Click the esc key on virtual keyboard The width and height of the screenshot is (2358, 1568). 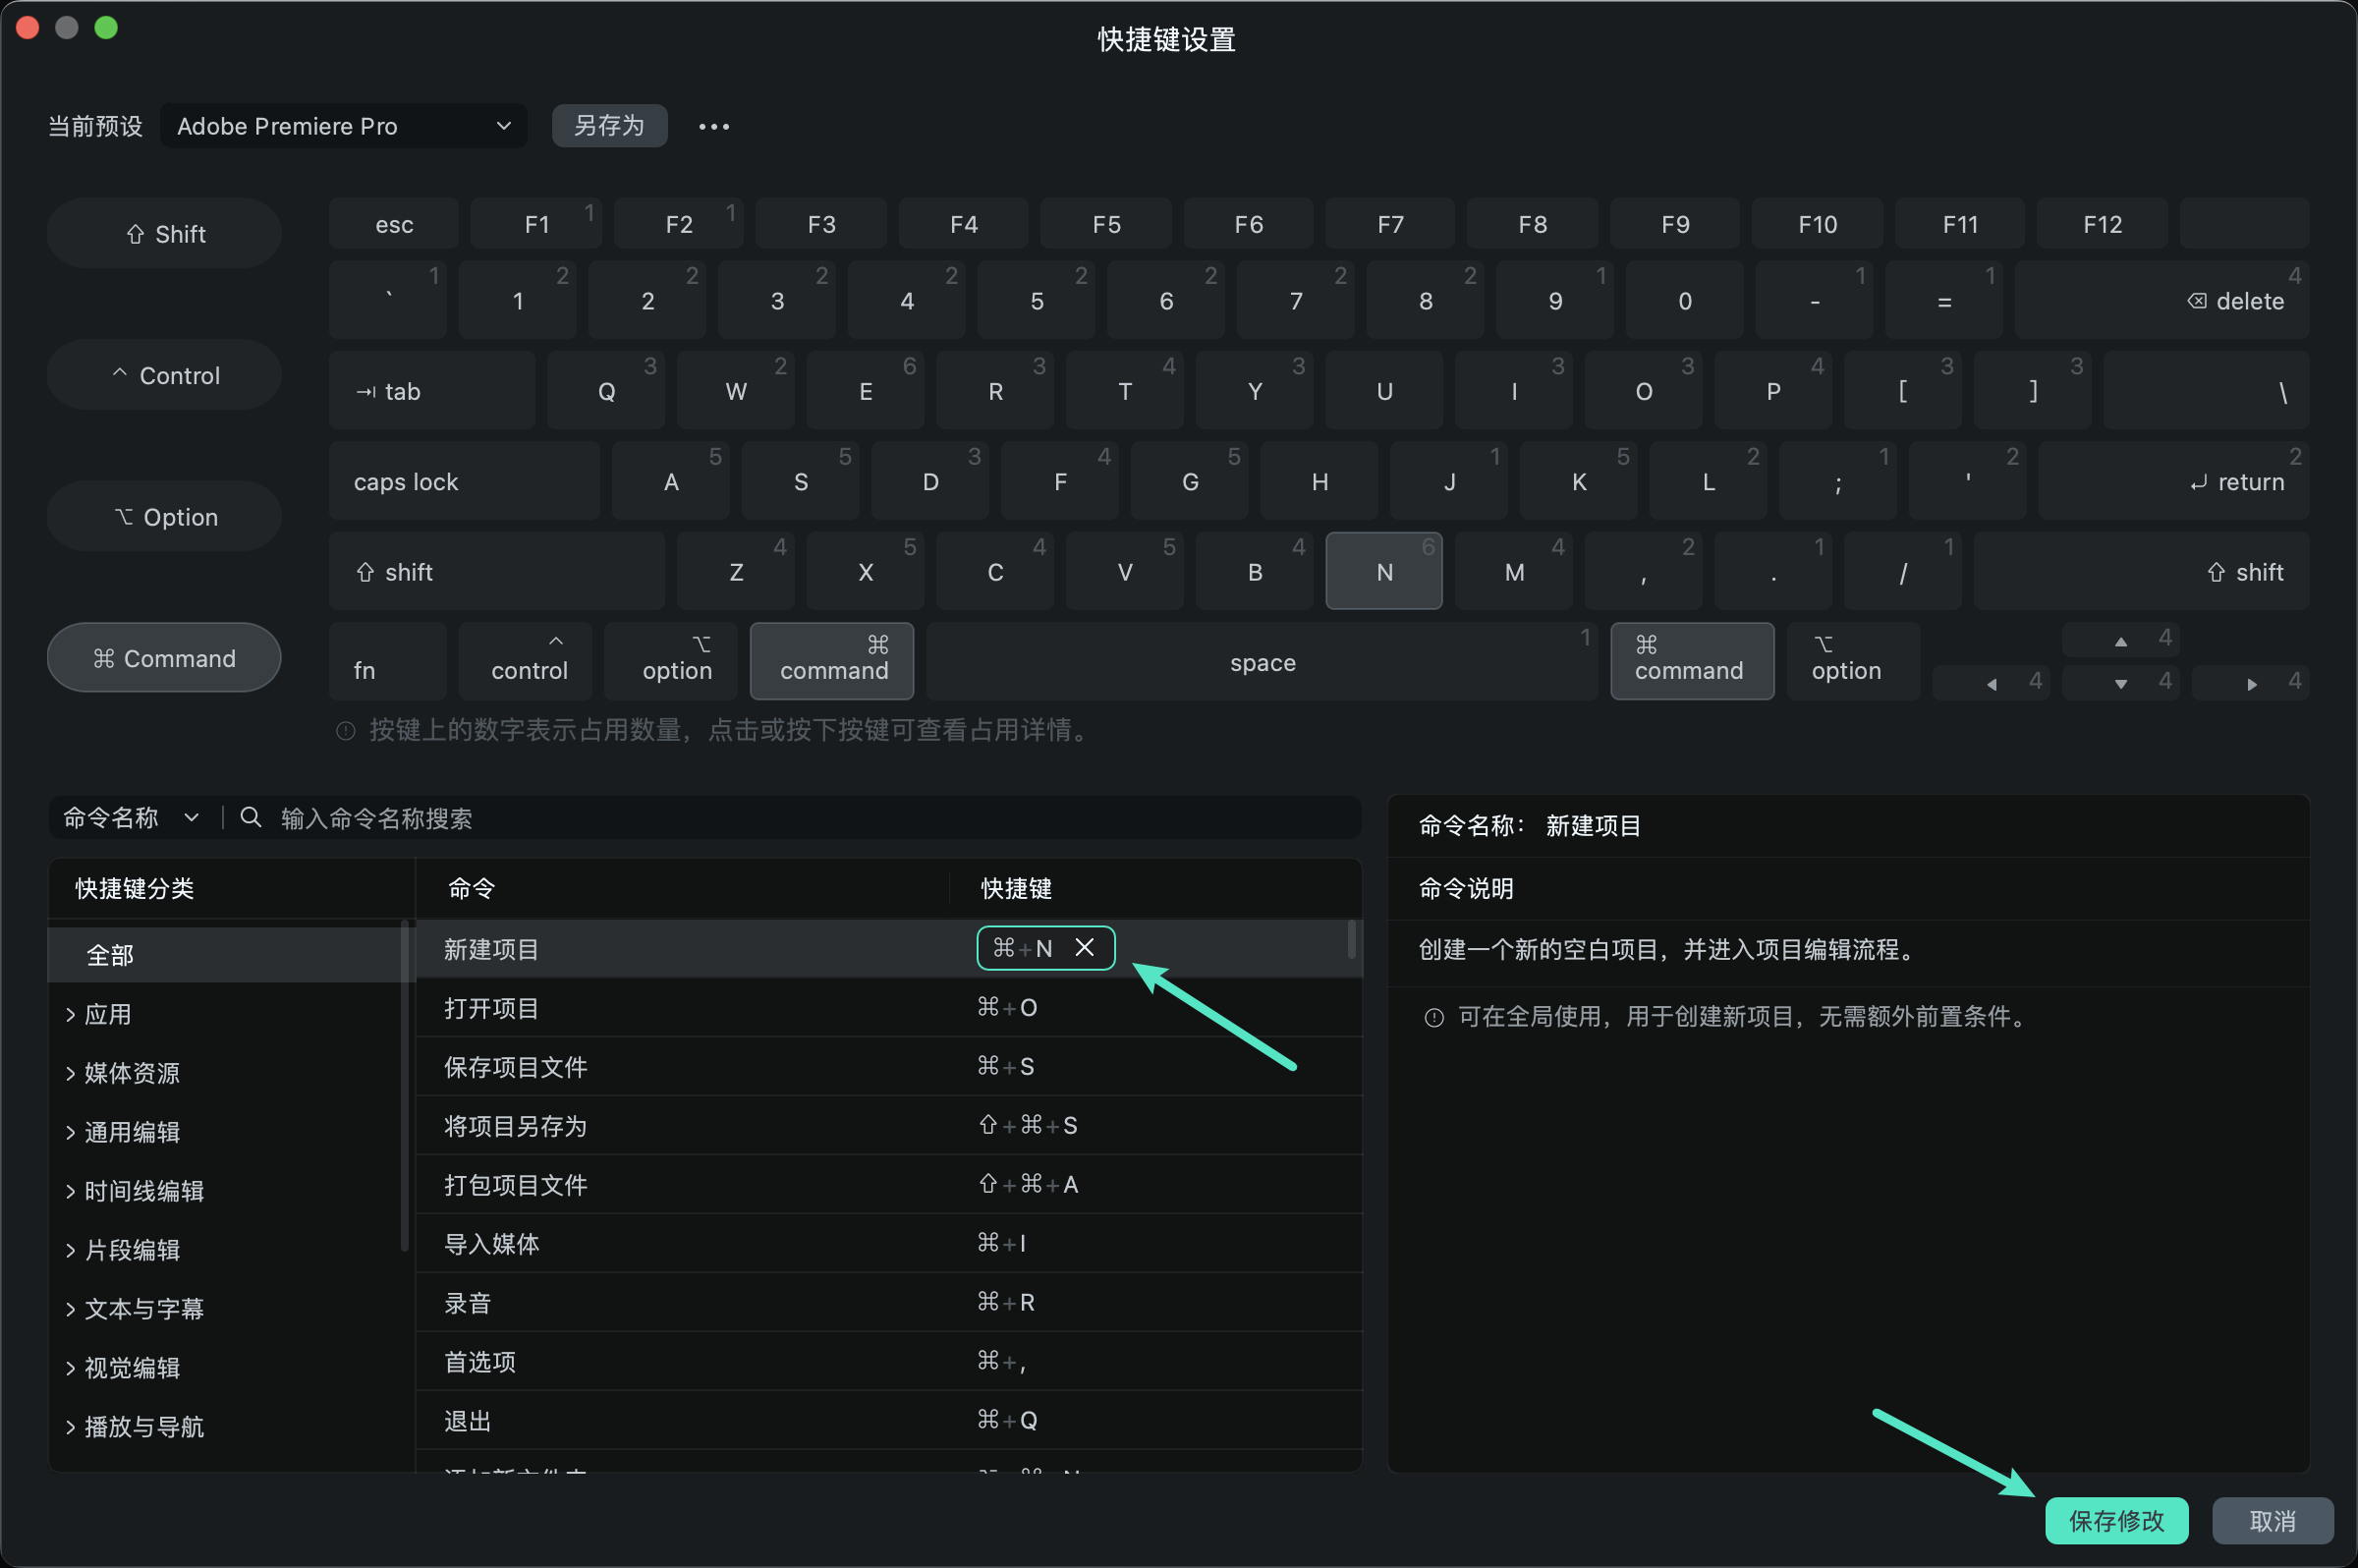pos(394,224)
